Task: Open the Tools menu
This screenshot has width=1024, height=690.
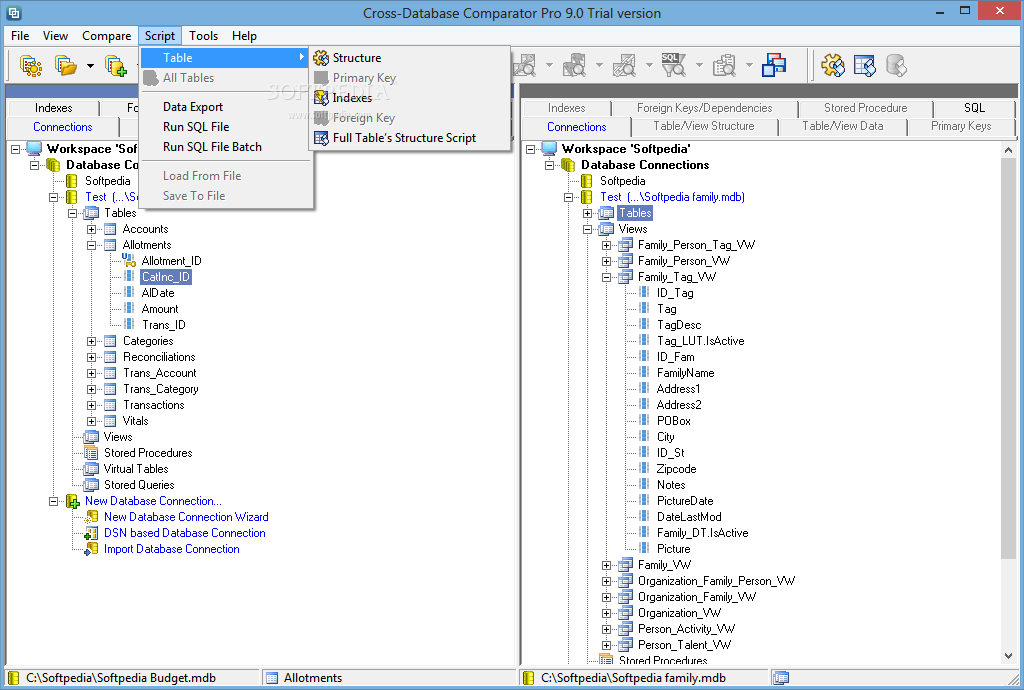Action: [203, 36]
